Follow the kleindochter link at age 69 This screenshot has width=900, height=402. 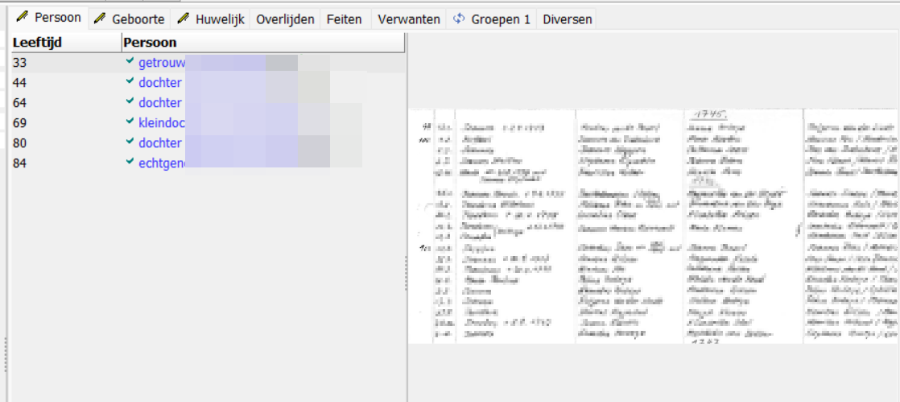pos(162,123)
